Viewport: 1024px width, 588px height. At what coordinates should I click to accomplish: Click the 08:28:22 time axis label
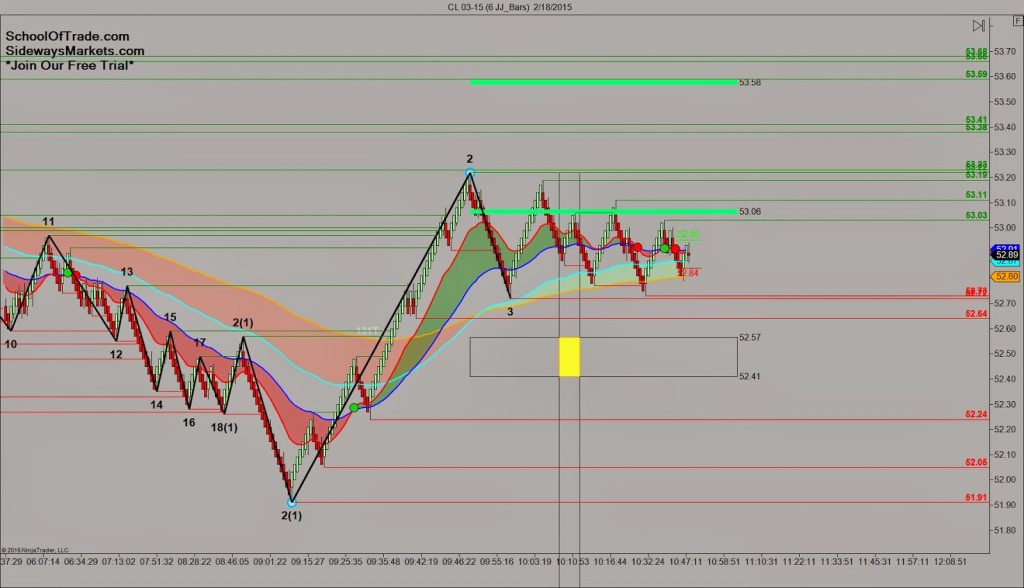click(x=194, y=561)
